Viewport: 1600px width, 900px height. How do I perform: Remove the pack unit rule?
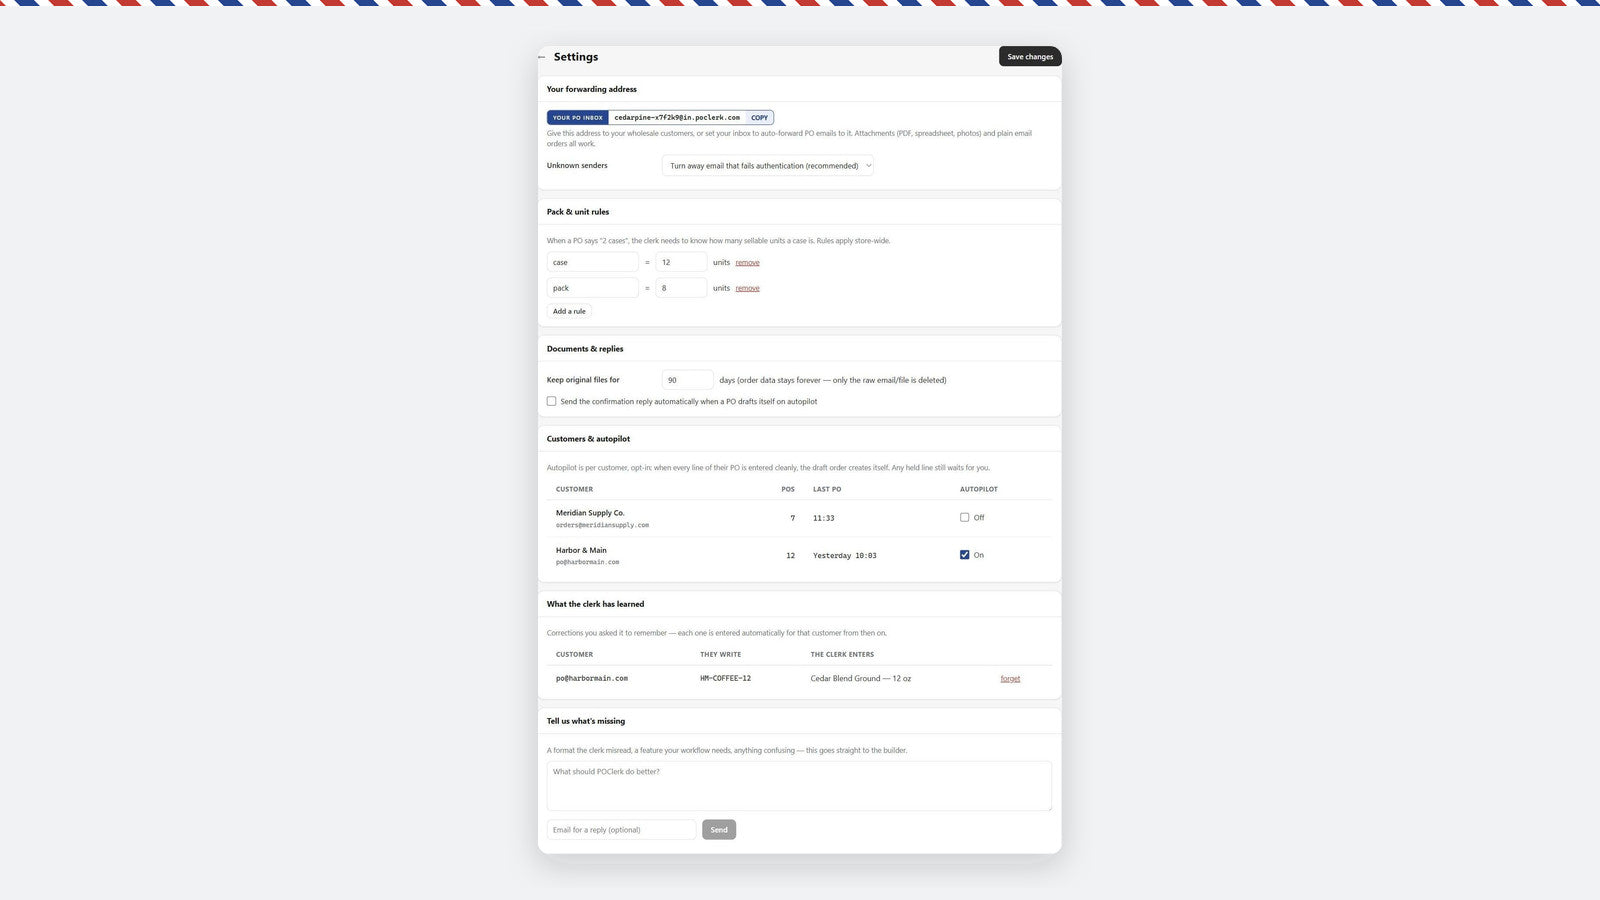(x=747, y=289)
